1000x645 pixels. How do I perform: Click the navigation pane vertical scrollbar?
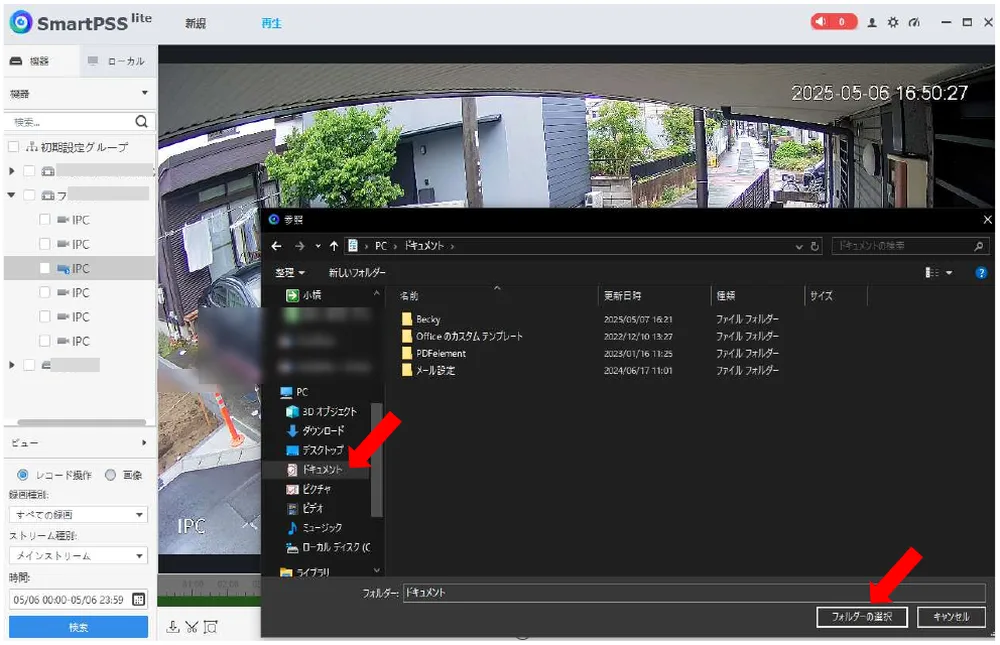377,459
